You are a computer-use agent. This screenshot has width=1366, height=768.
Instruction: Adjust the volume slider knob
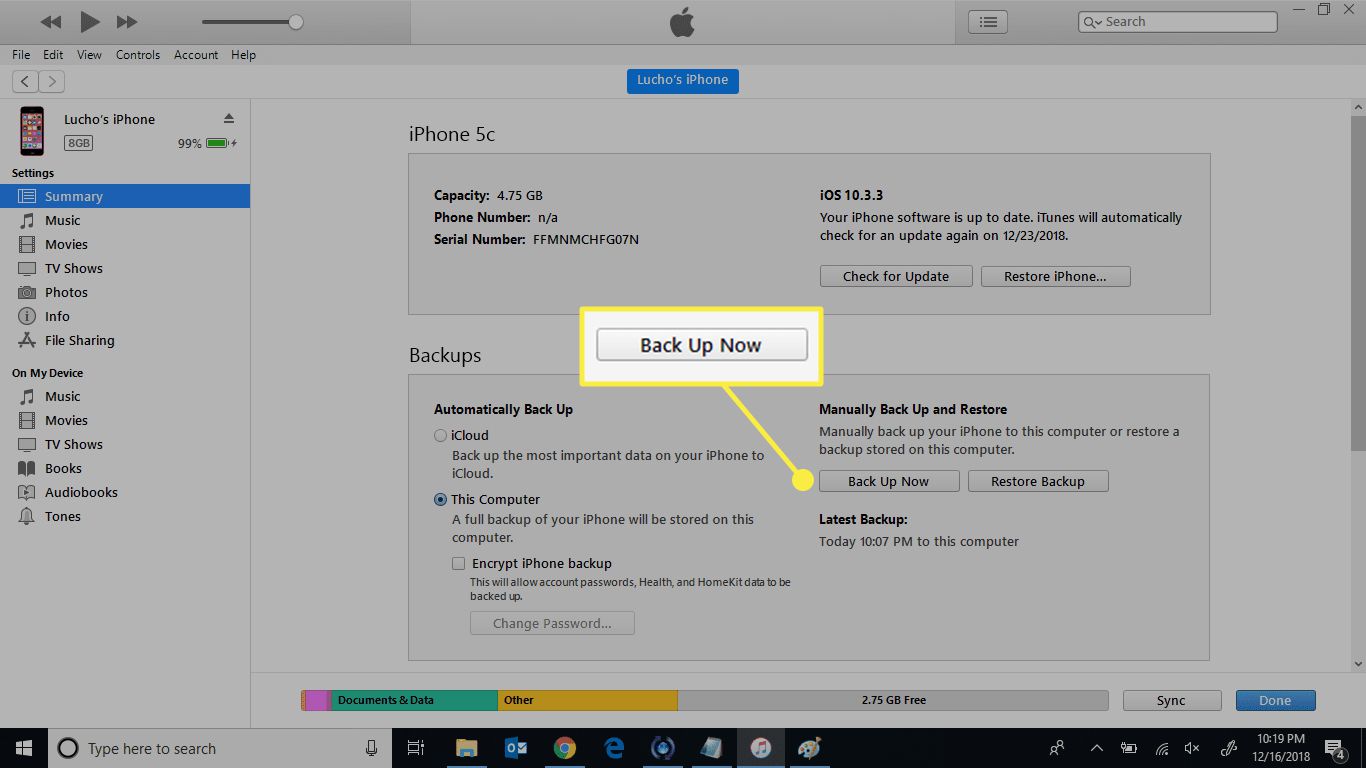tap(295, 21)
